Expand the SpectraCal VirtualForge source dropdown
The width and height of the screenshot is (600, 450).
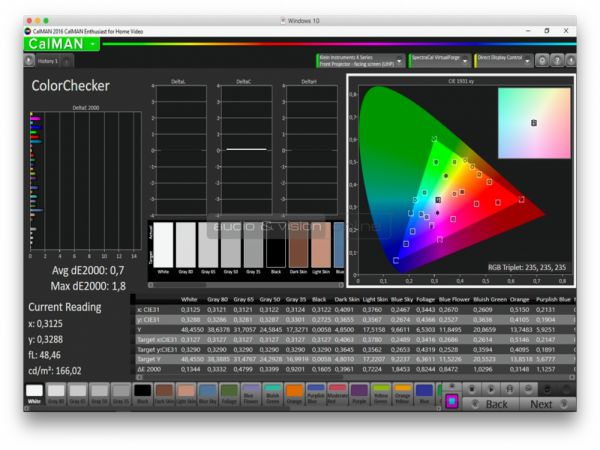pyautogui.click(x=465, y=60)
